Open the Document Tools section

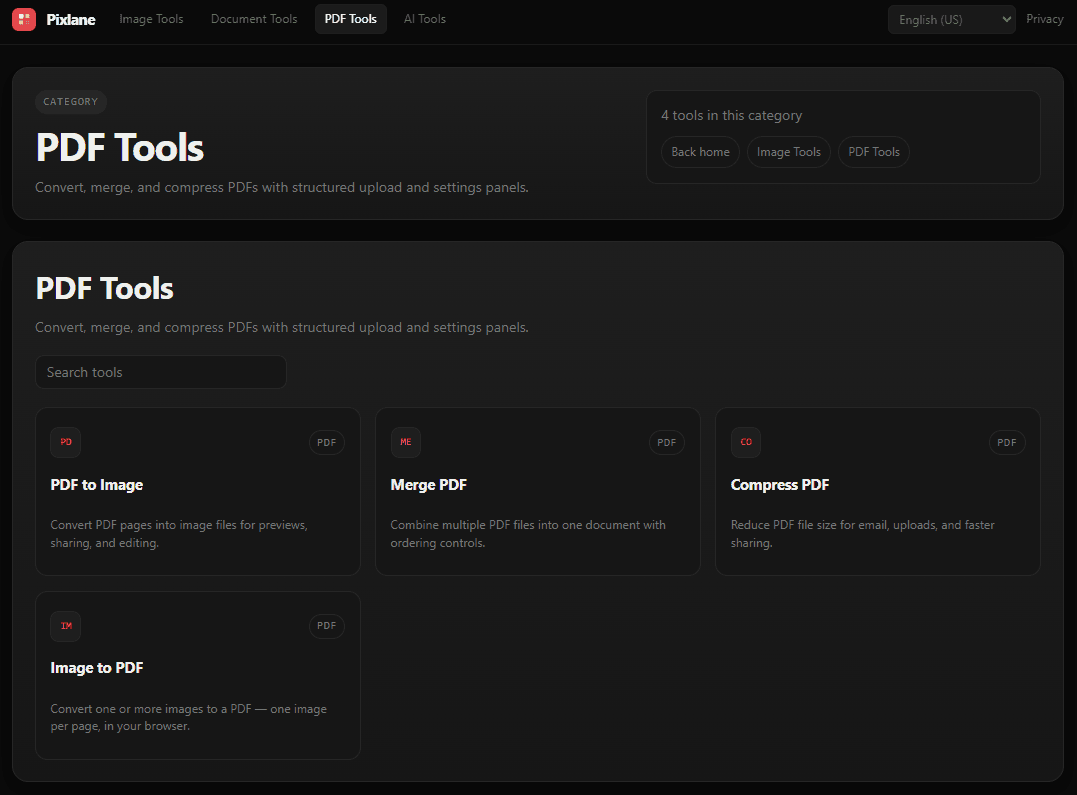click(254, 18)
